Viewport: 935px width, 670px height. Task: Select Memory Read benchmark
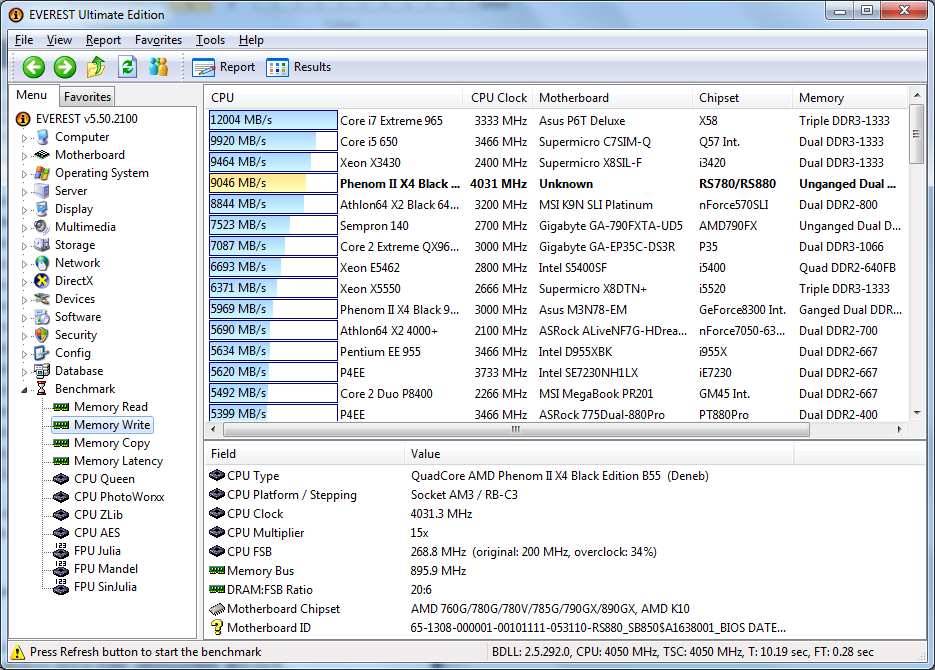pyautogui.click(x=110, y=407)
